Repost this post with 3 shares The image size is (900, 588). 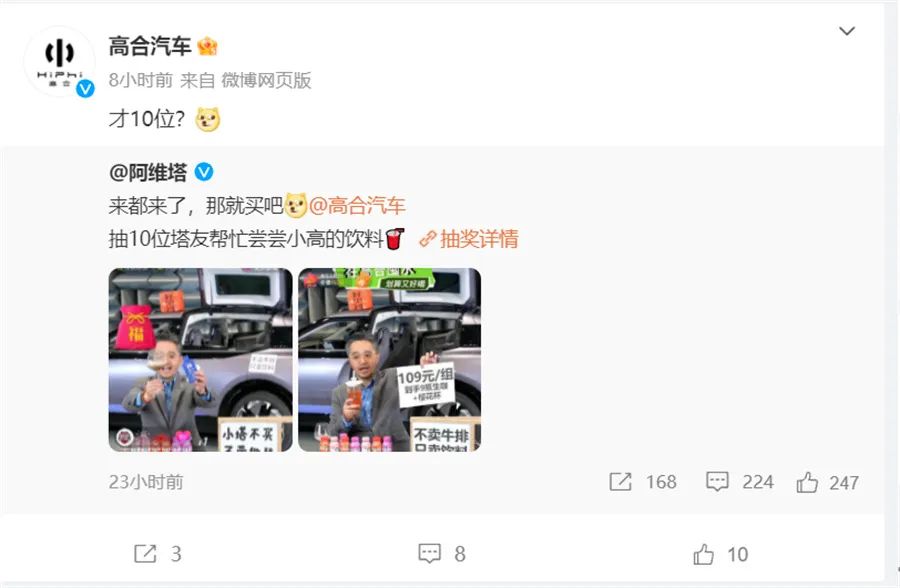coord(145,554)
